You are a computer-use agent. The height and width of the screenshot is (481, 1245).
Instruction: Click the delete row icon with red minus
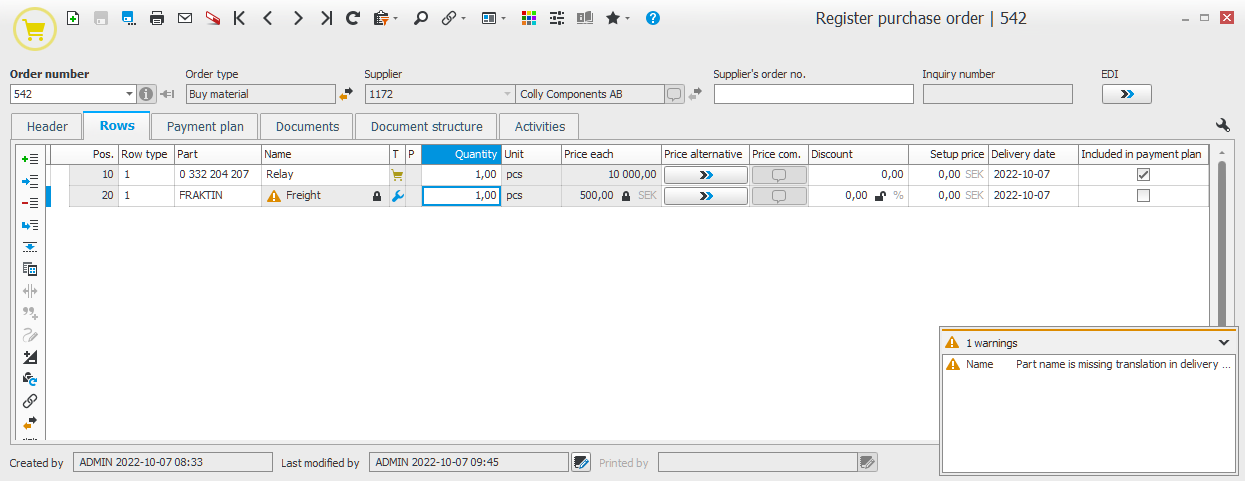[x=30, y=203]
